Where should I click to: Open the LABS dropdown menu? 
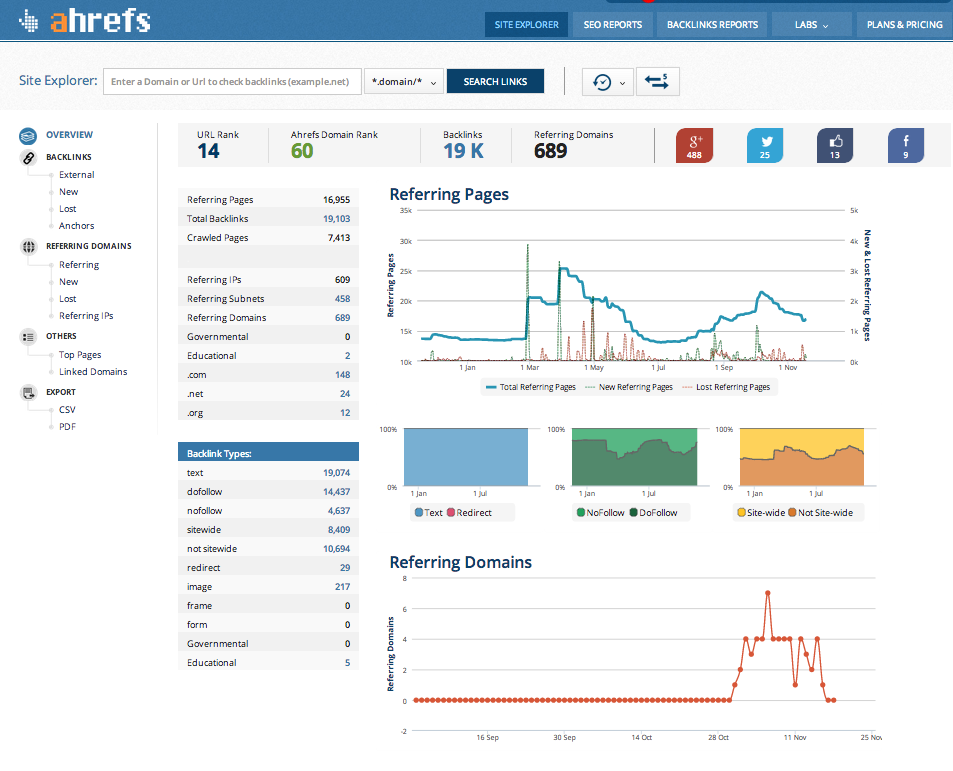tap(811, 25)
